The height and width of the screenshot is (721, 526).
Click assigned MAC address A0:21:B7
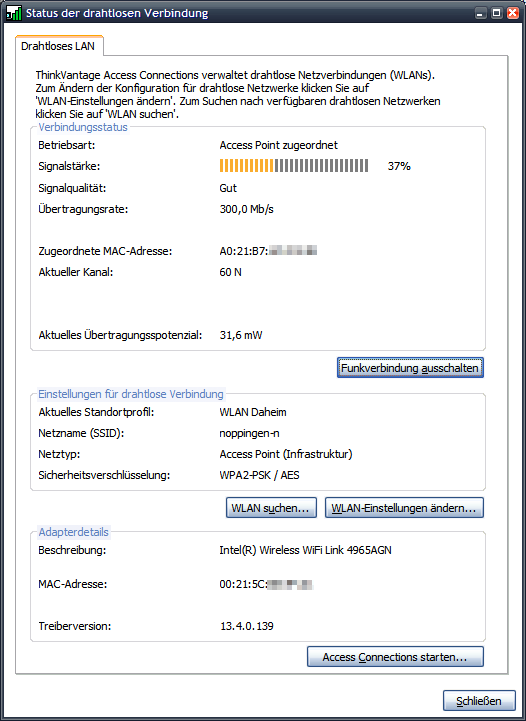[x=269, y=251]
